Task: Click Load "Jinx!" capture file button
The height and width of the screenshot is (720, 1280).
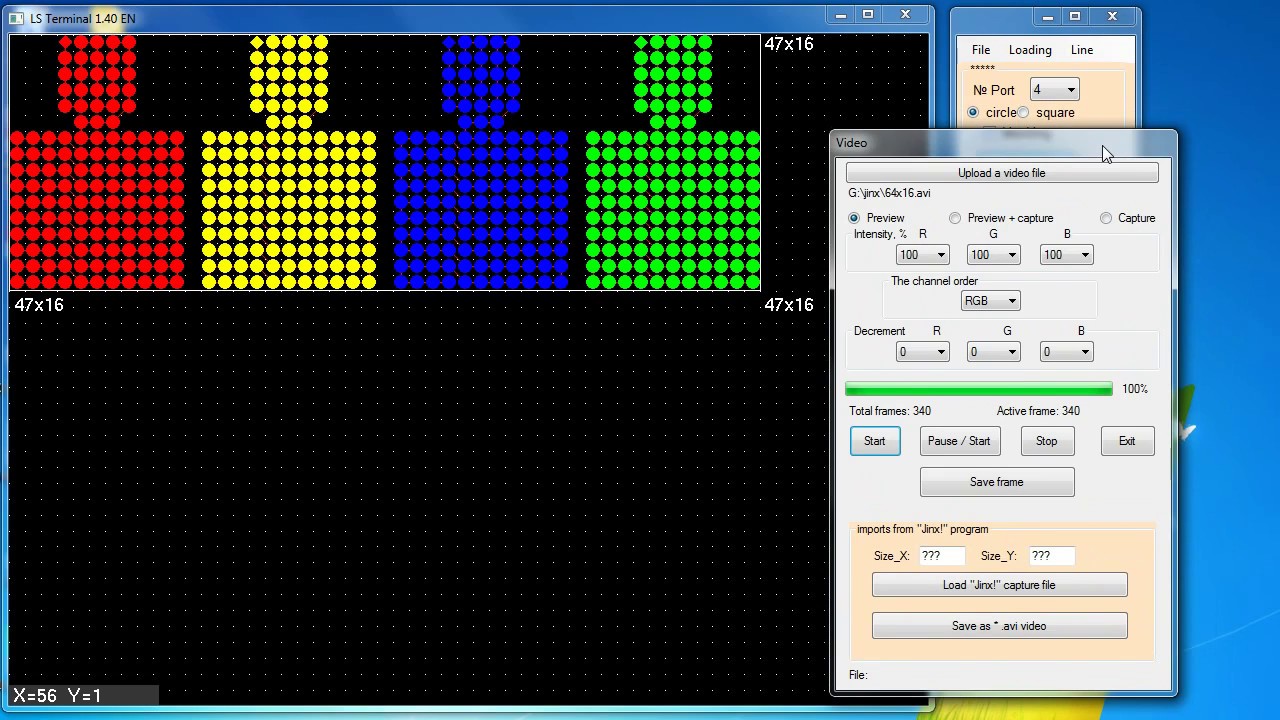Action: coord(999,585)
